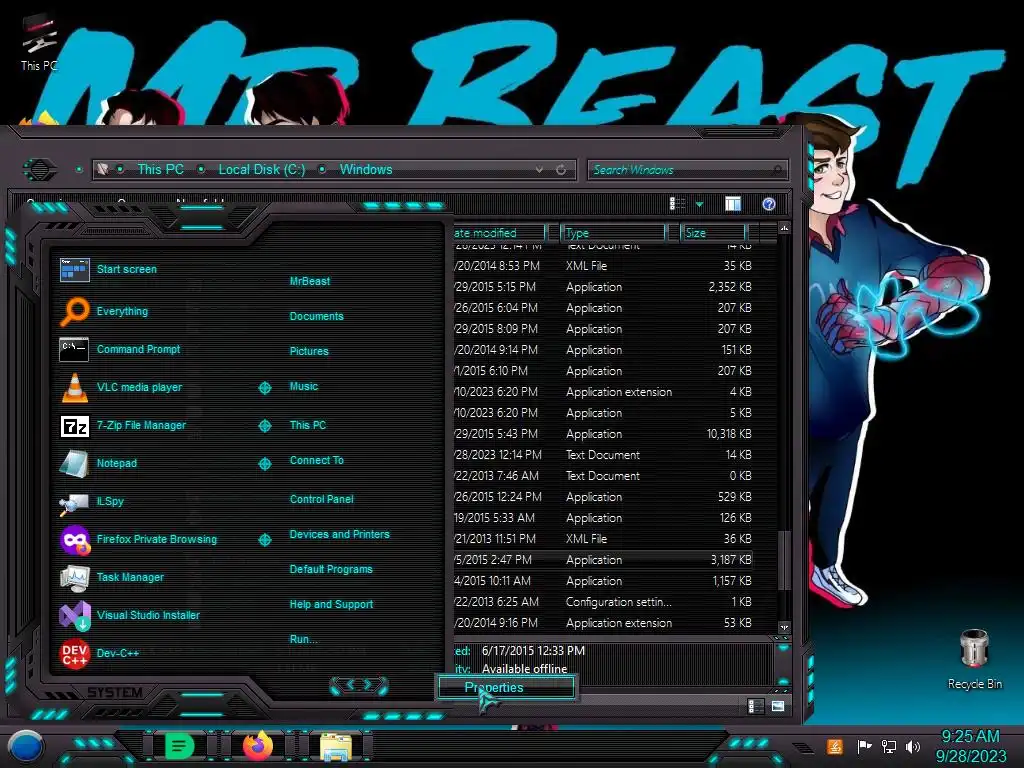
Task: Click the Search Windows input field
Action: 687,170
